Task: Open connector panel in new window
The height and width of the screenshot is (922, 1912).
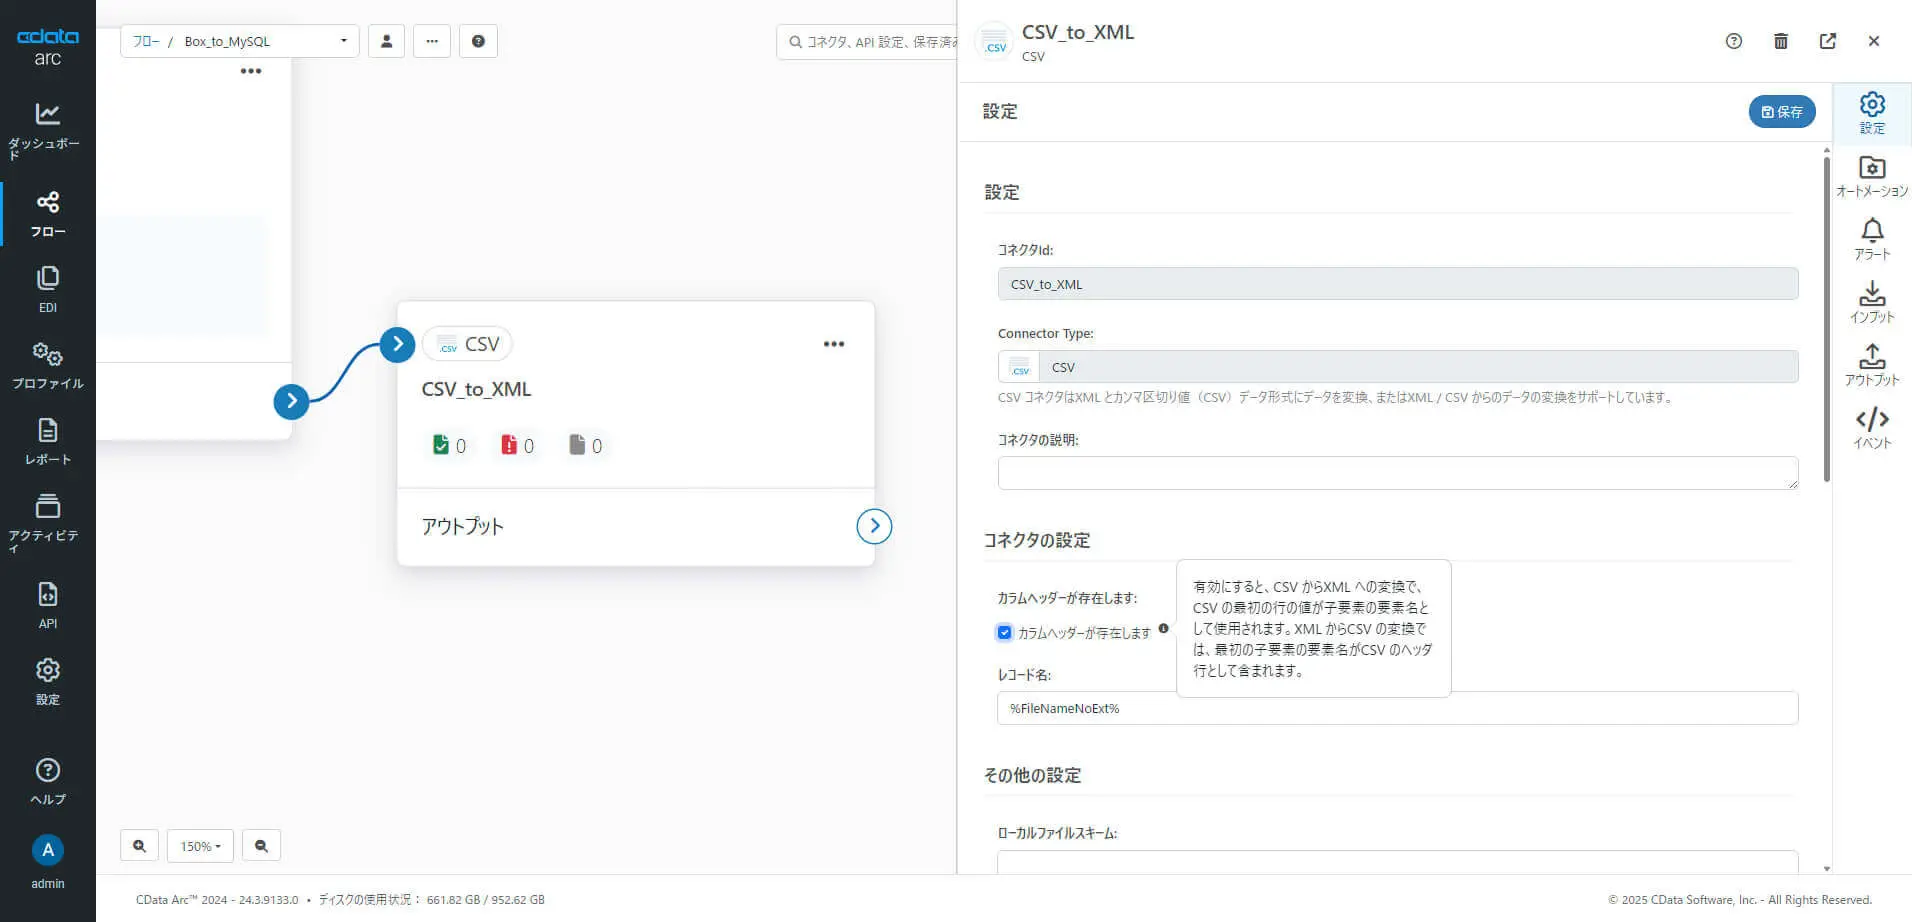Action: coord(1828,41)
